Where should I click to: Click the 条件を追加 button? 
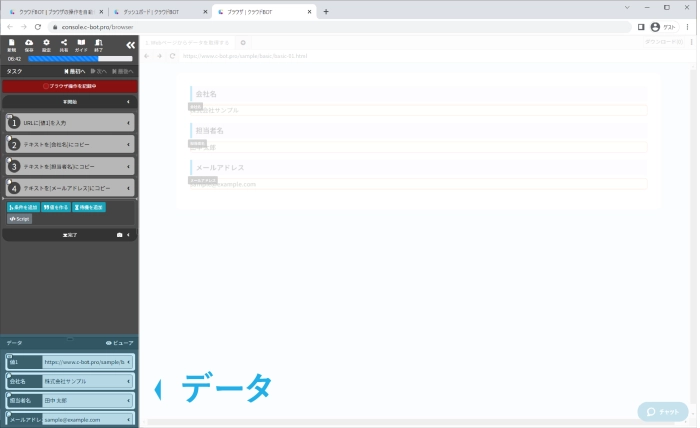pyautogui.click(x=24, y=206)
